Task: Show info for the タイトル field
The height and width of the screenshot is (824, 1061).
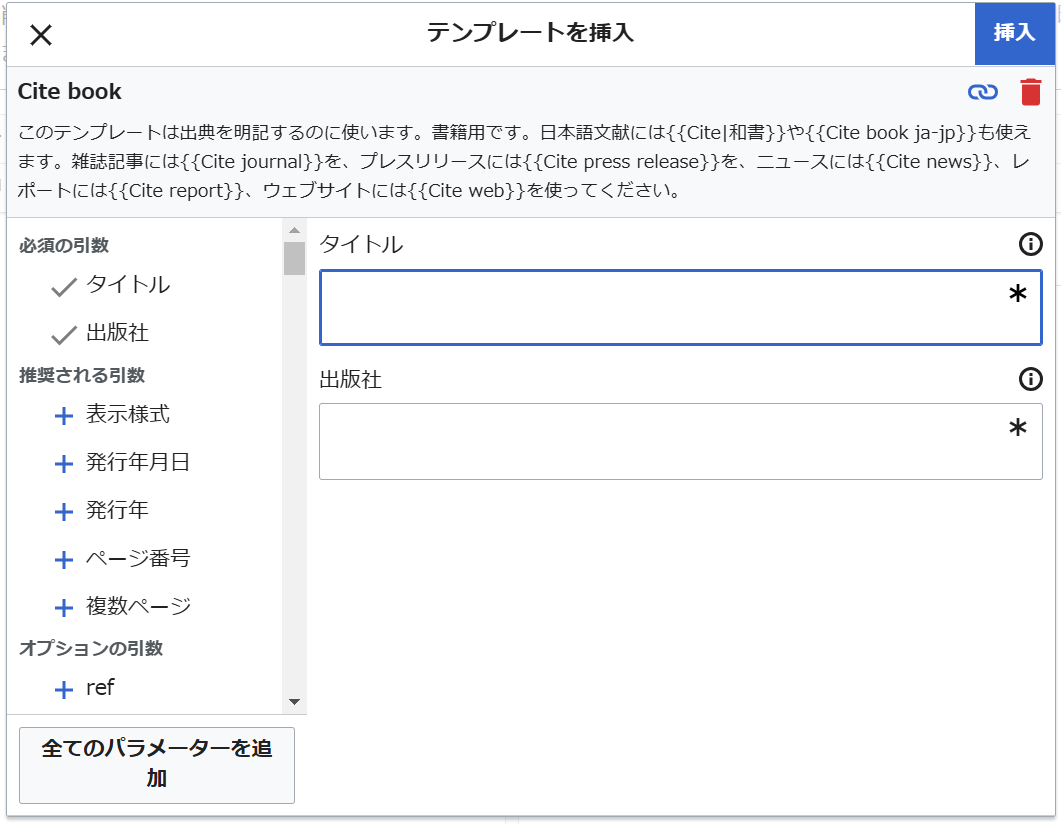Action: coord(1030,244)
